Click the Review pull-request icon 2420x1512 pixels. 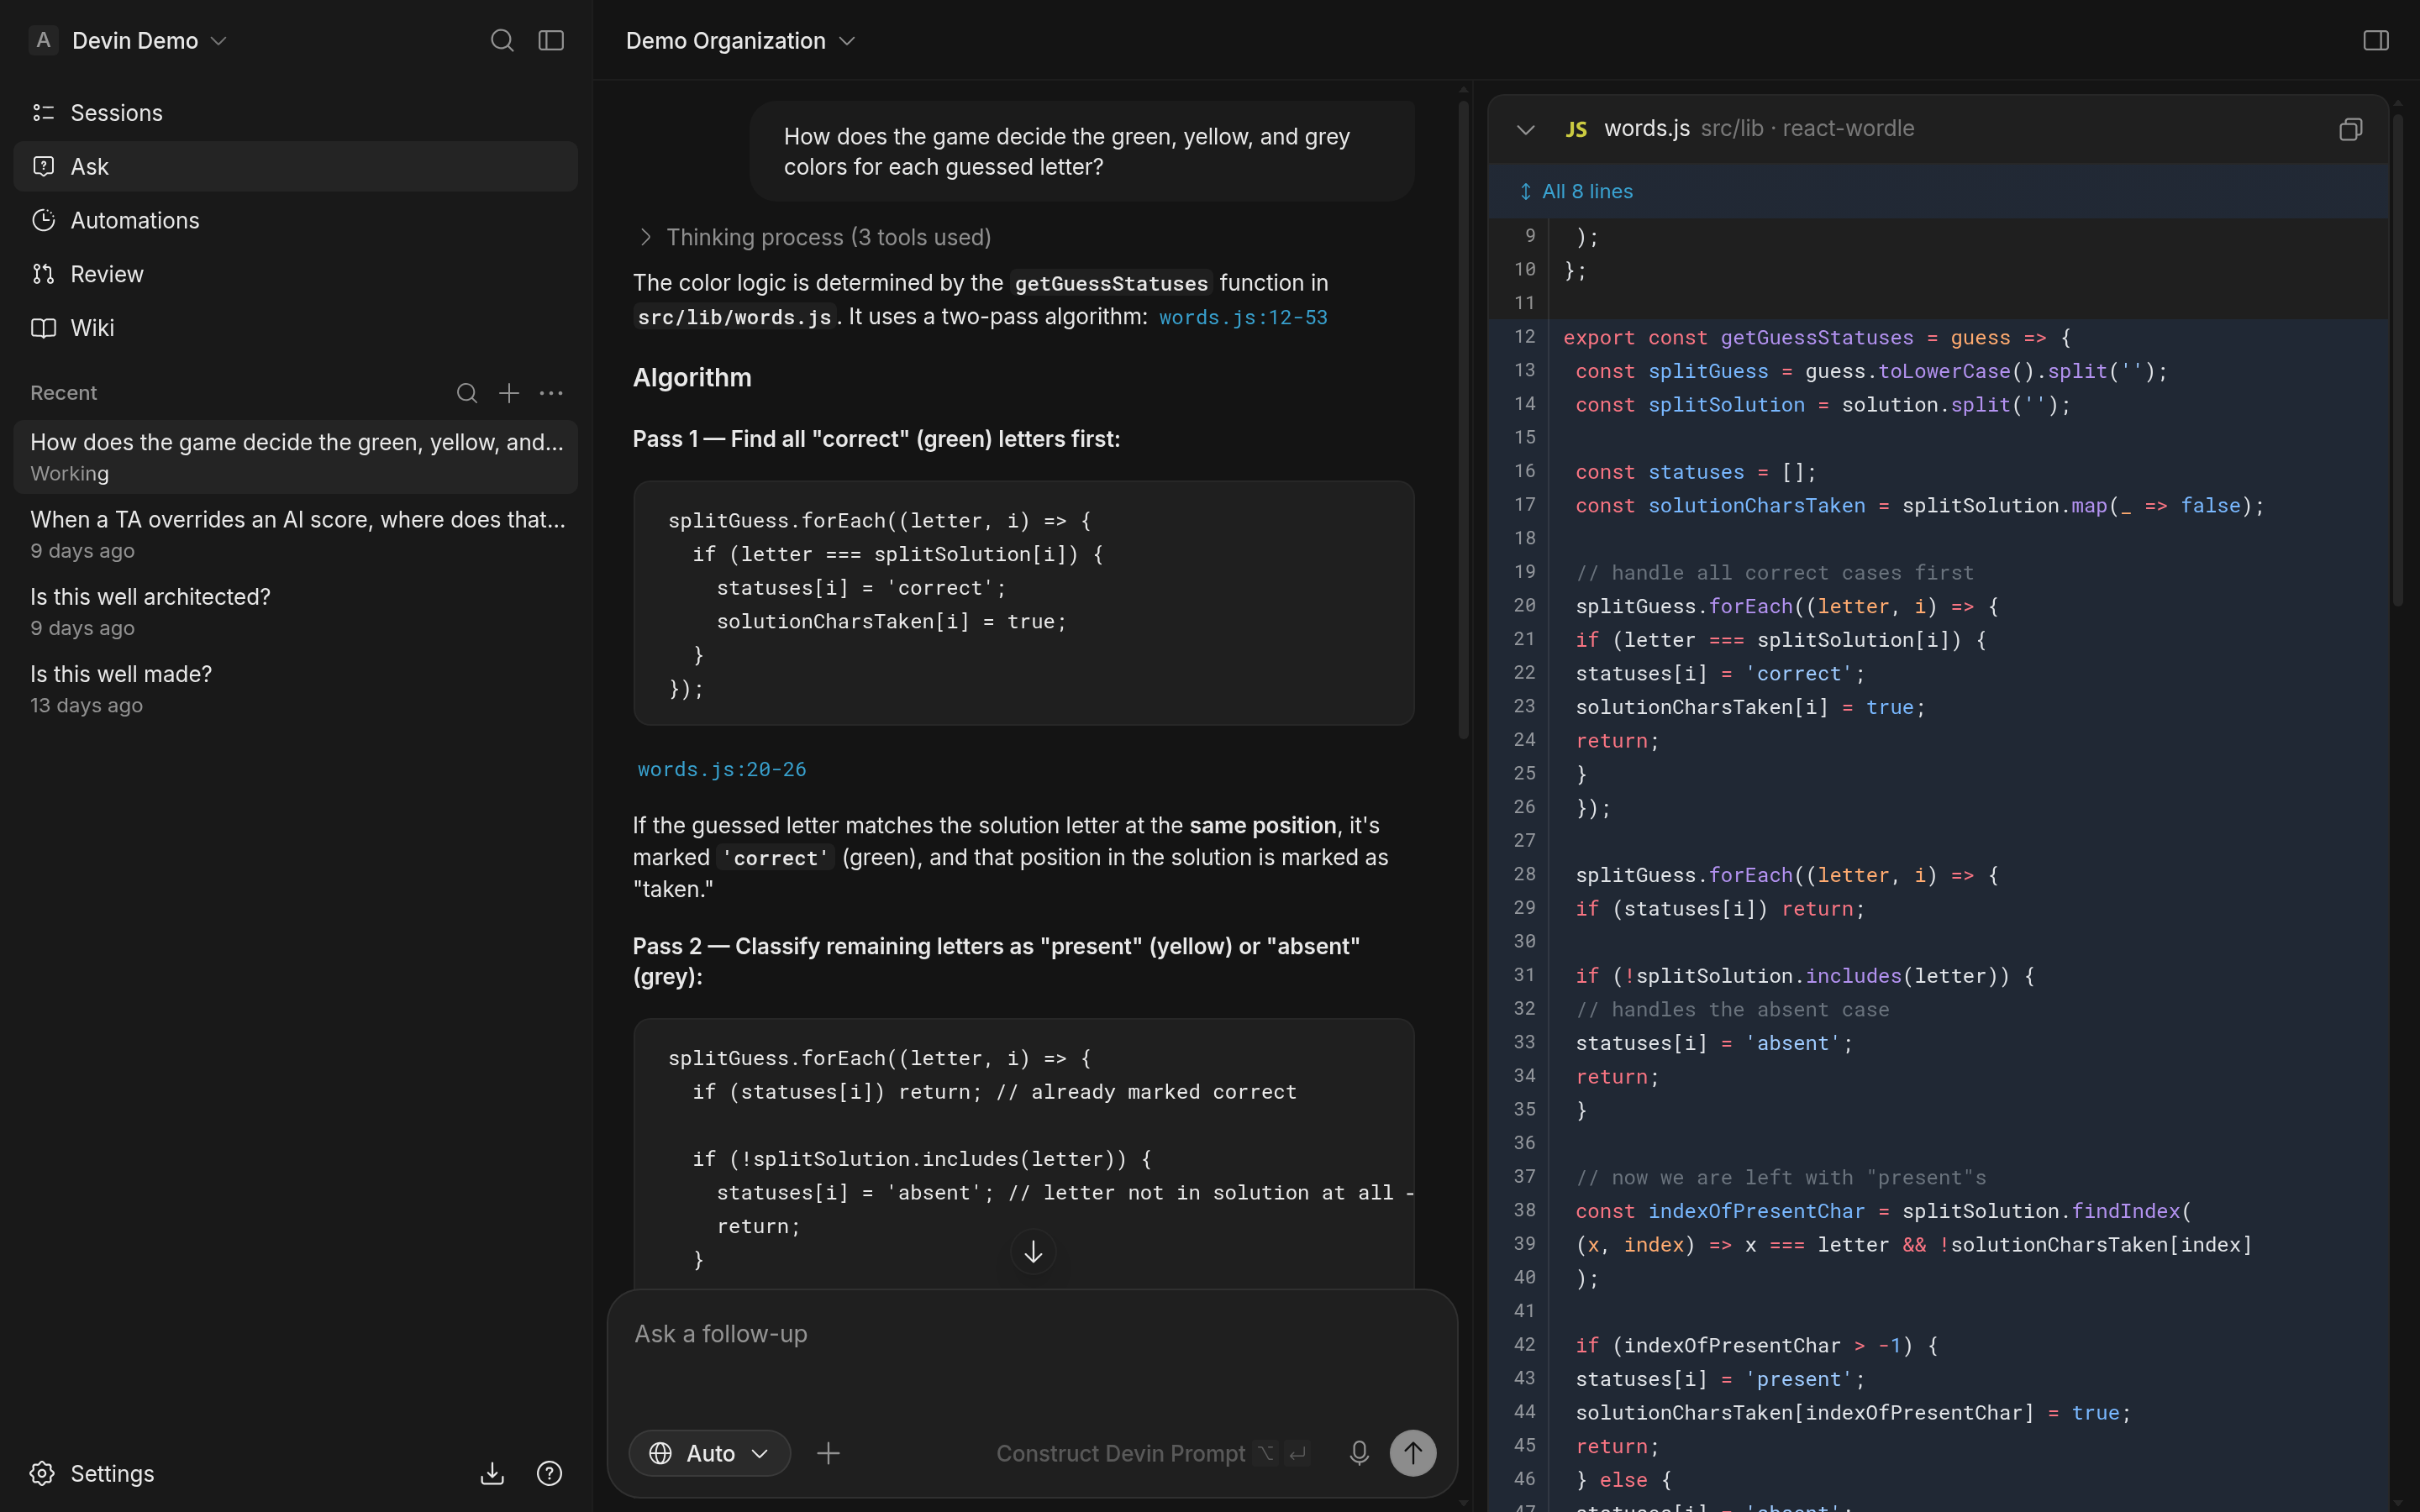coord(43,274)
